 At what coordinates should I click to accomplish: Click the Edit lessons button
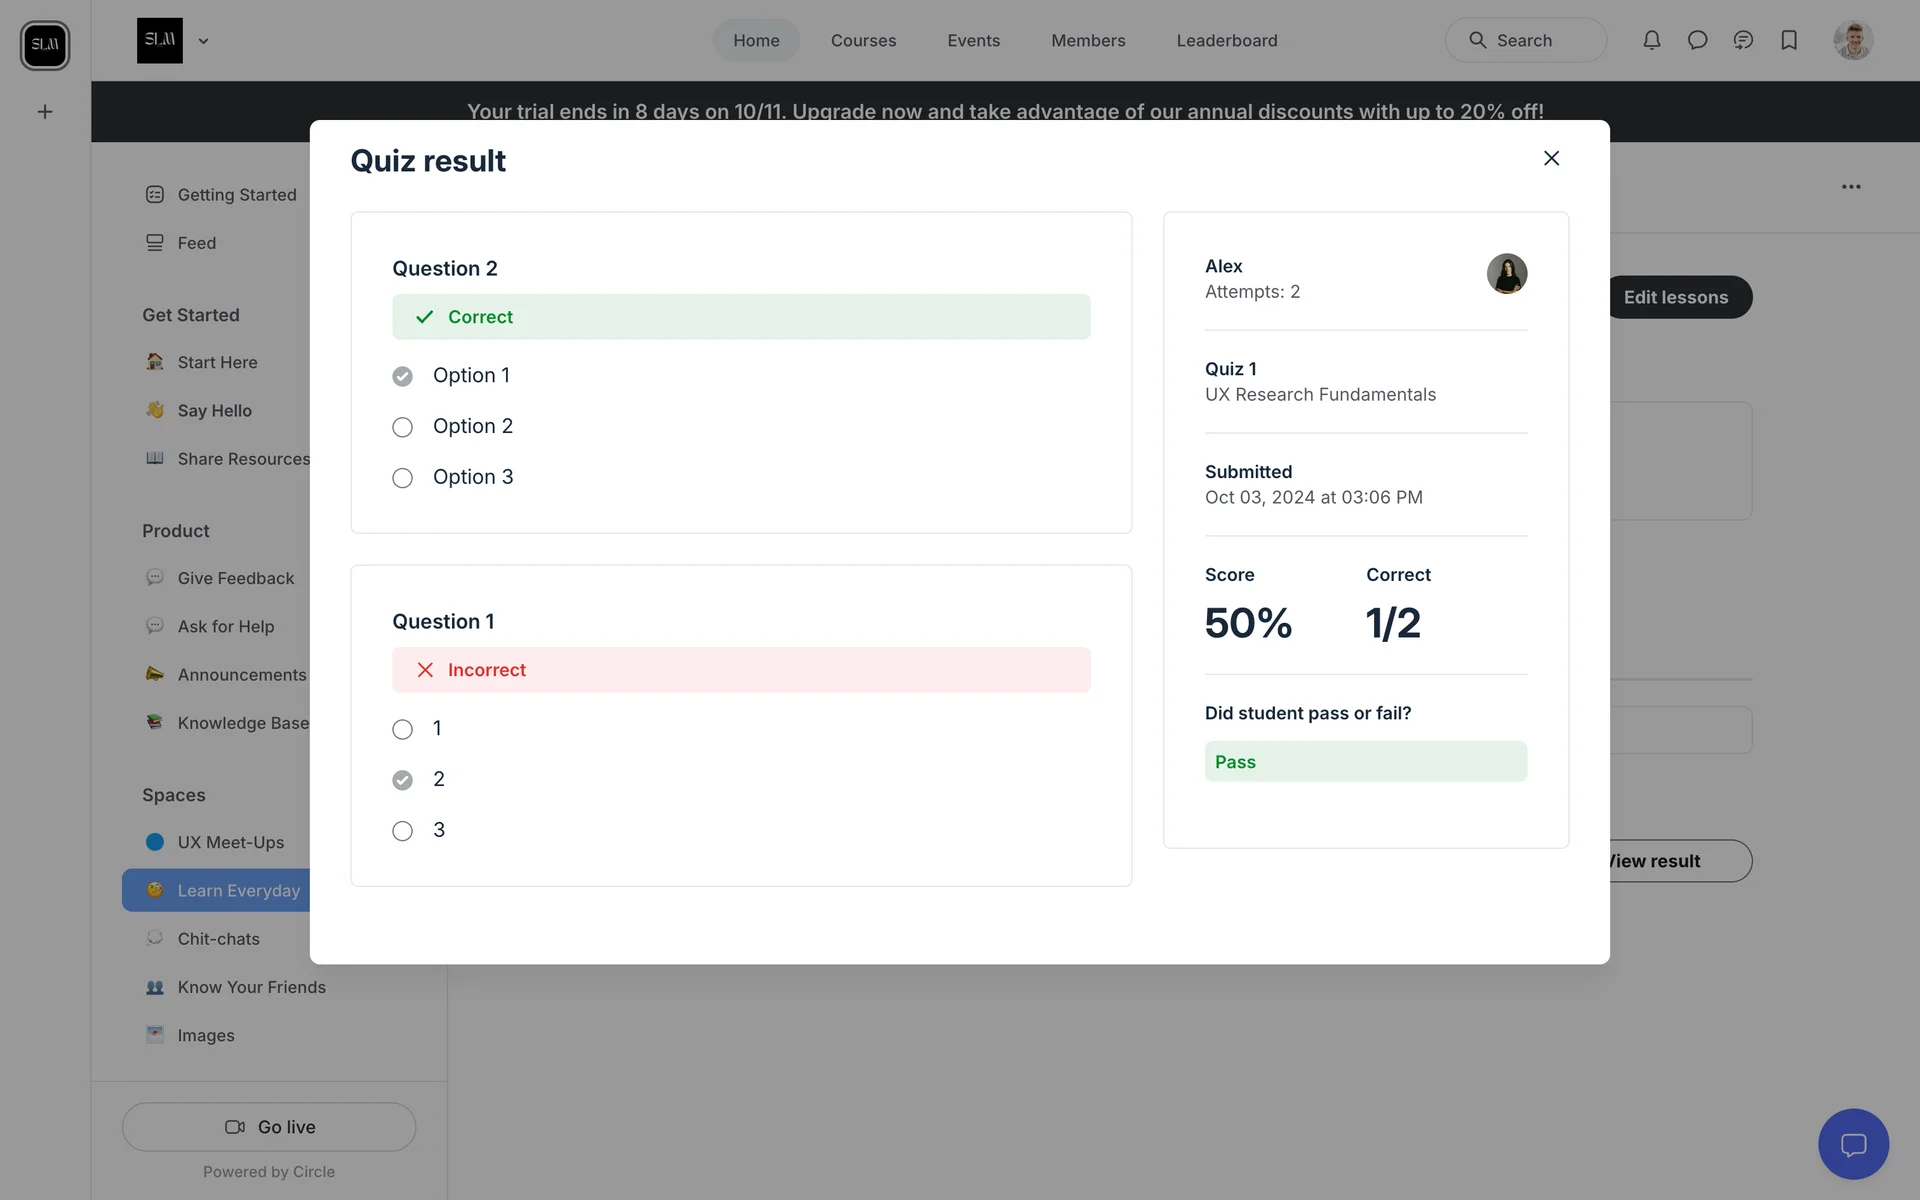point(1679,297)
